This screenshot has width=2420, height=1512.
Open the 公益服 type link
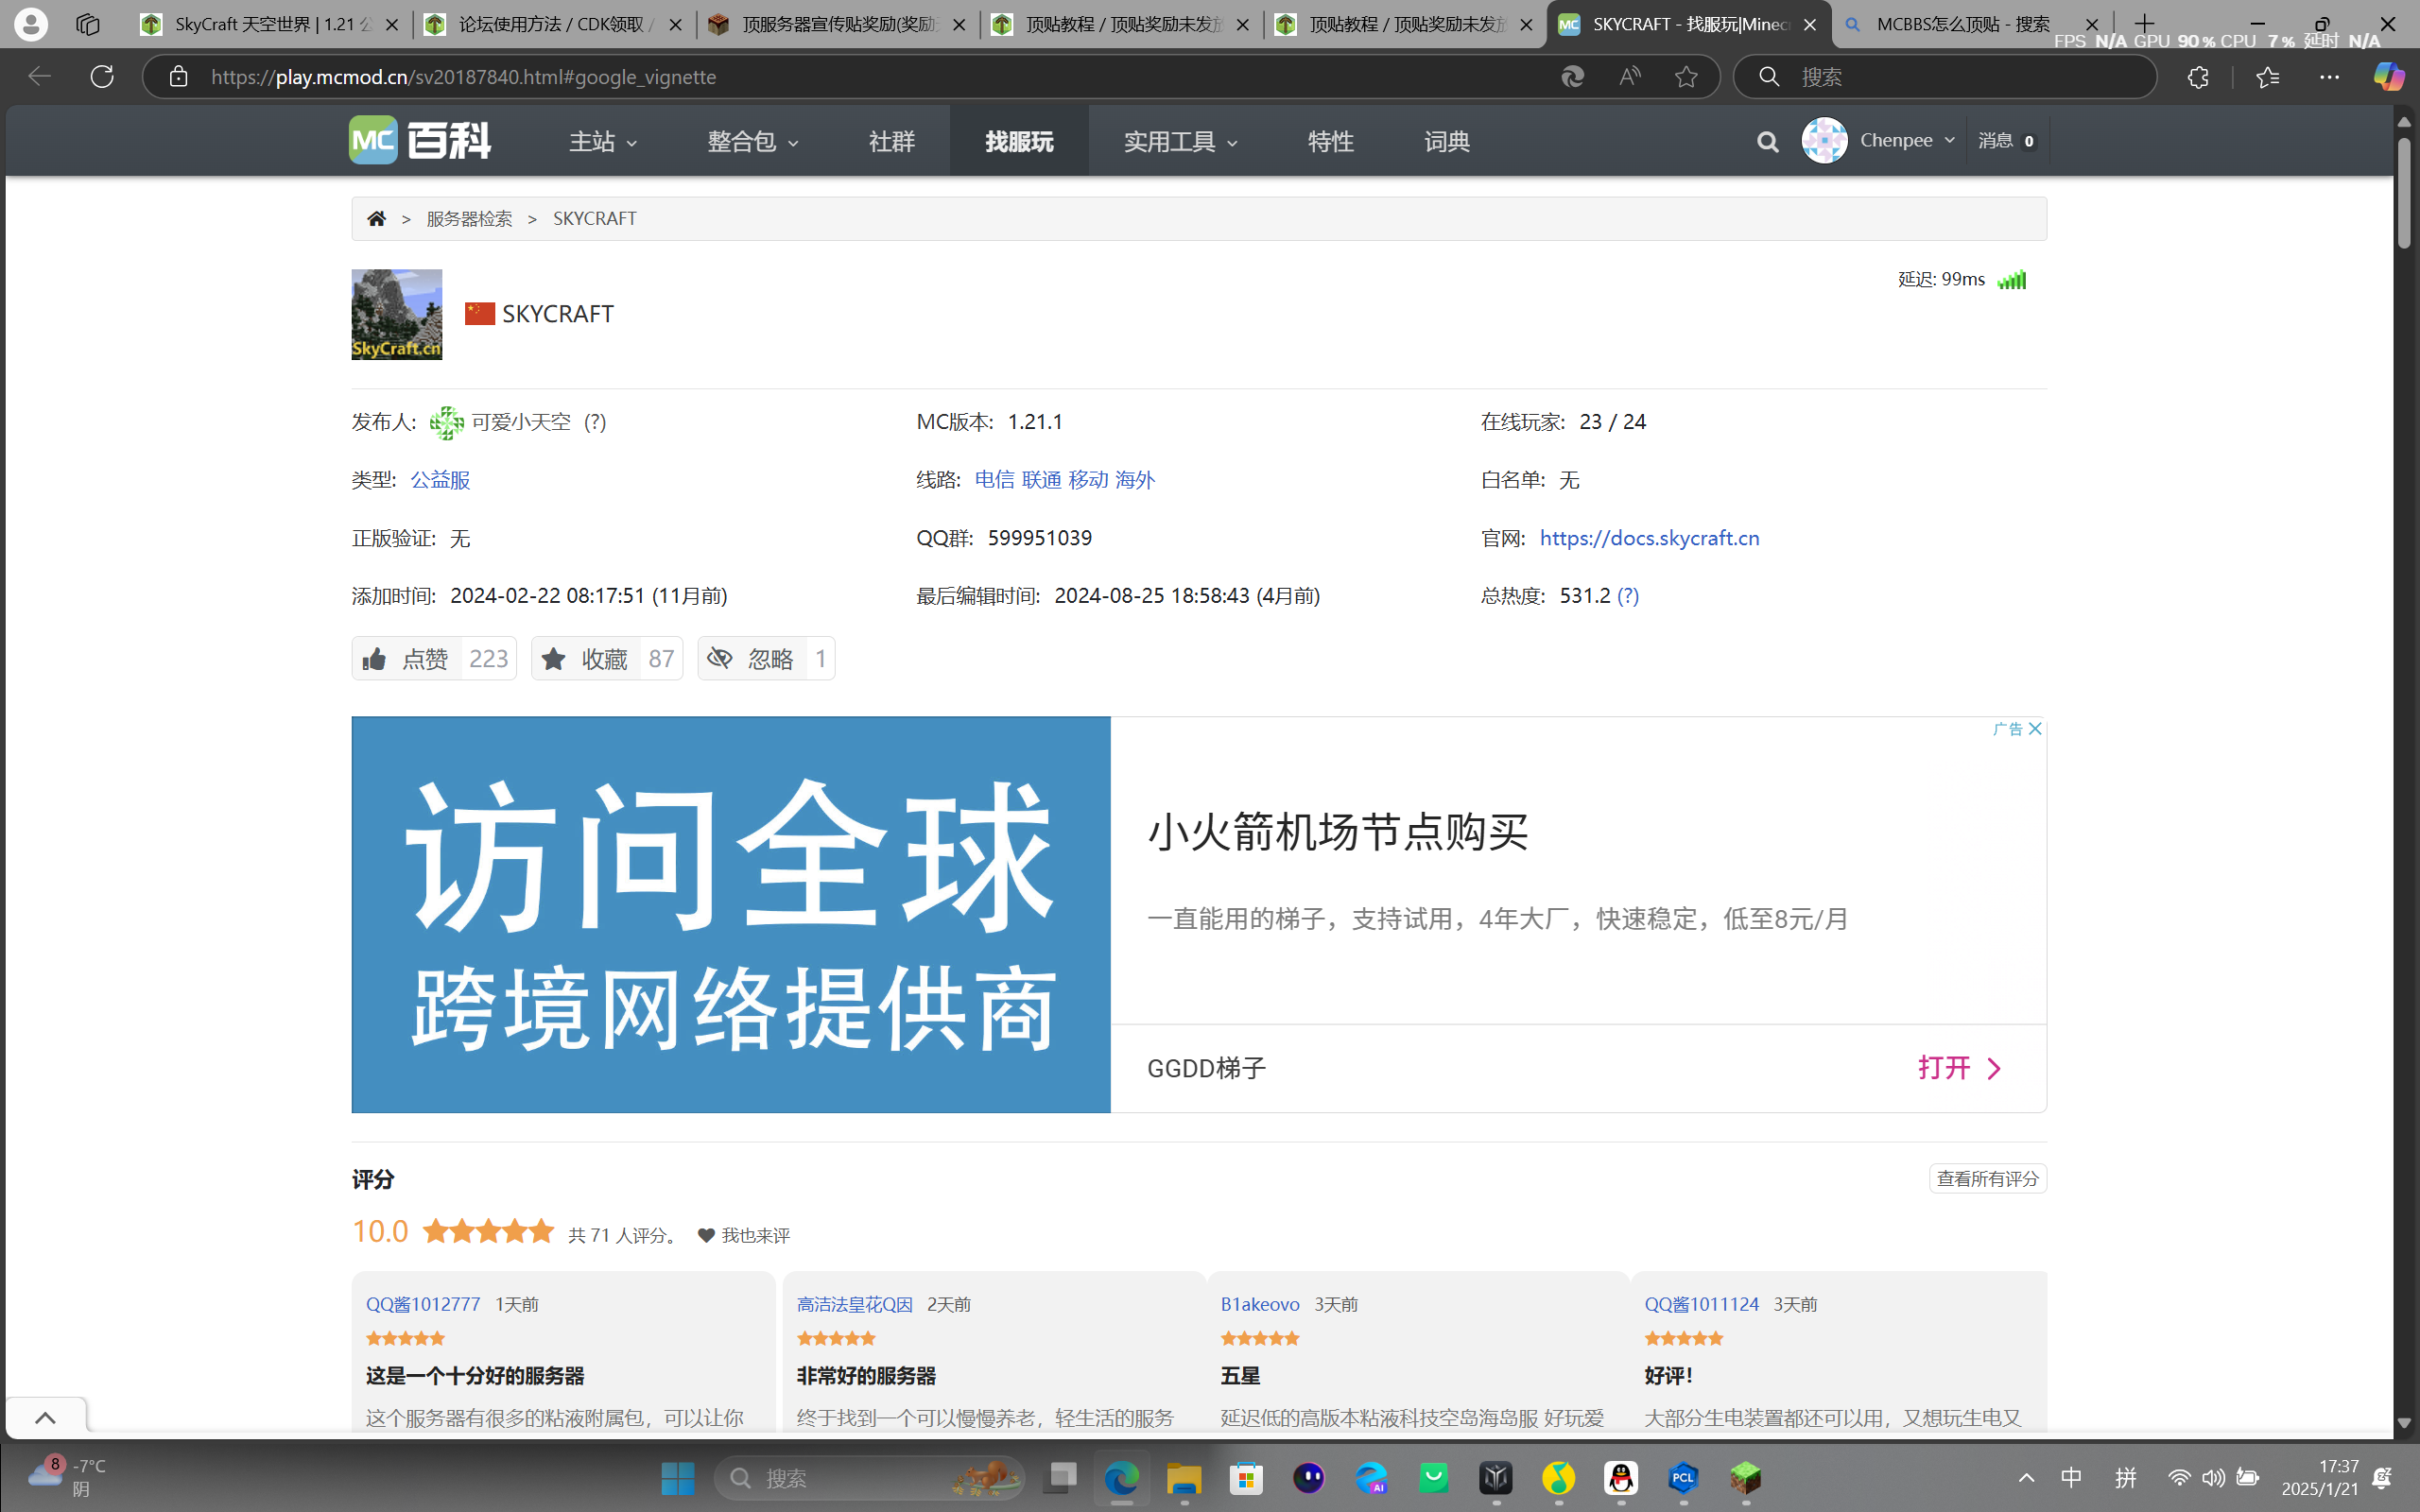pyautogui.click(x=440, y=480)
